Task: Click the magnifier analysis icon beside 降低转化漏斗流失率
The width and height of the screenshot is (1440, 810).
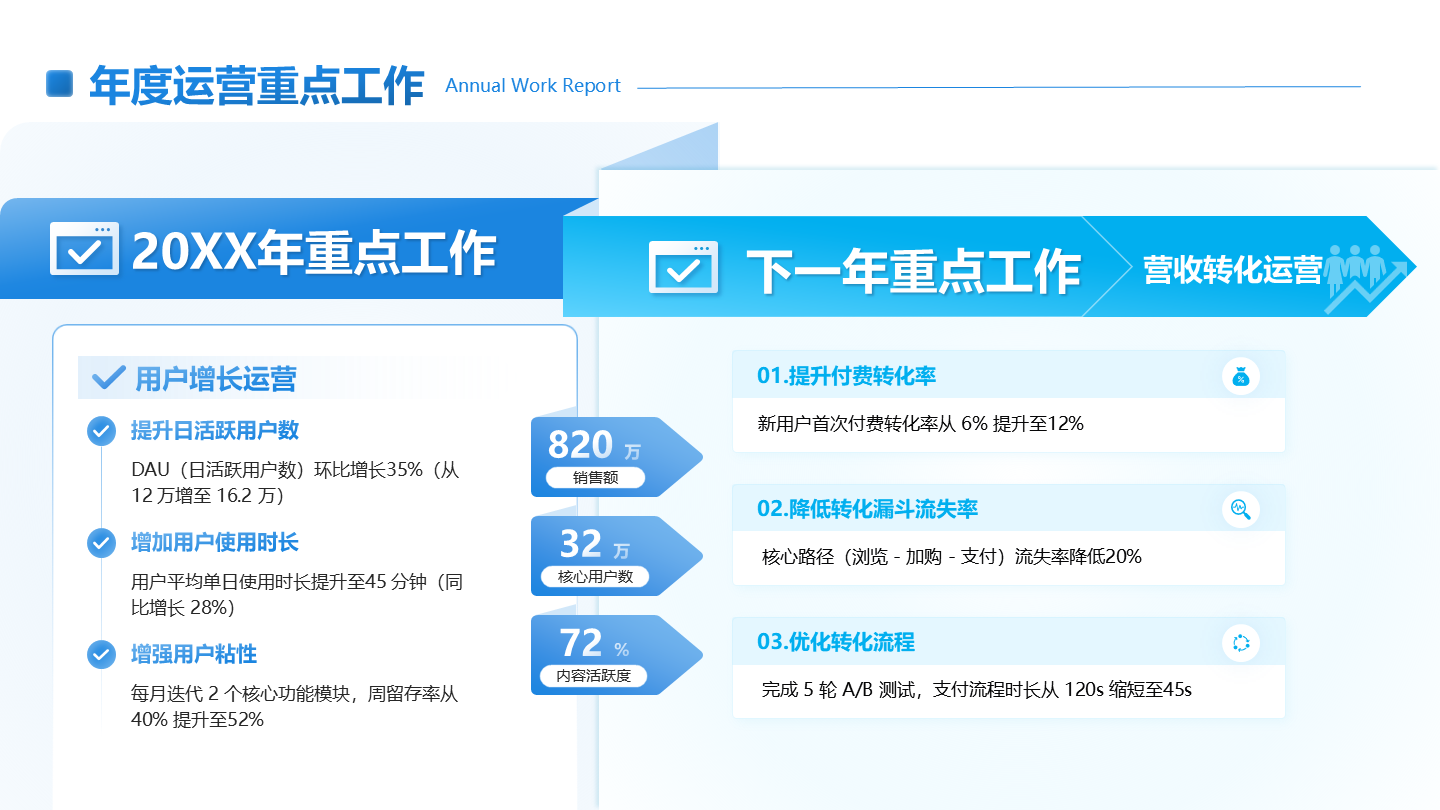Action: tap(1241, 510)
